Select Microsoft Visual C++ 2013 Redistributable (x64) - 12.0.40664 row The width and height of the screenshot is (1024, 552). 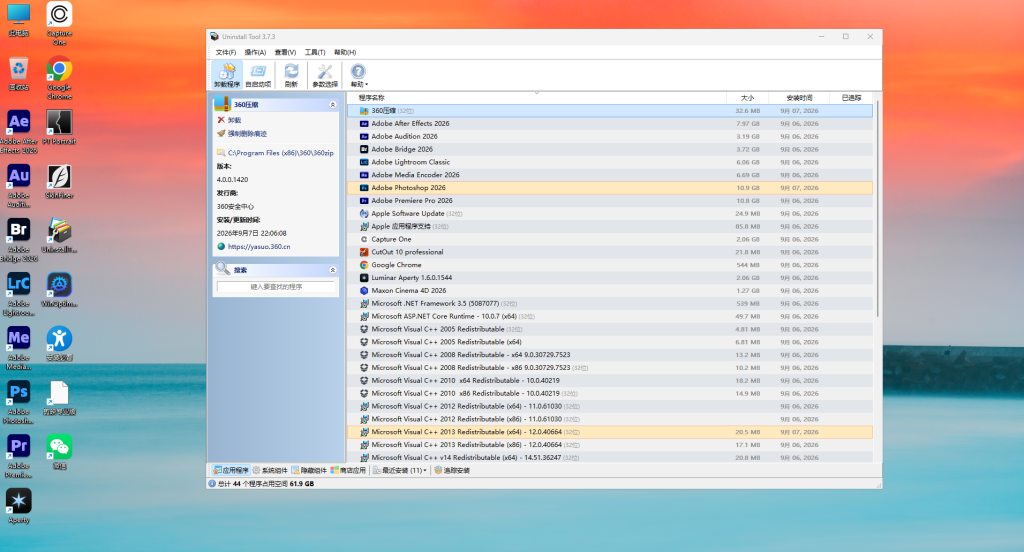tap(610, 432)
